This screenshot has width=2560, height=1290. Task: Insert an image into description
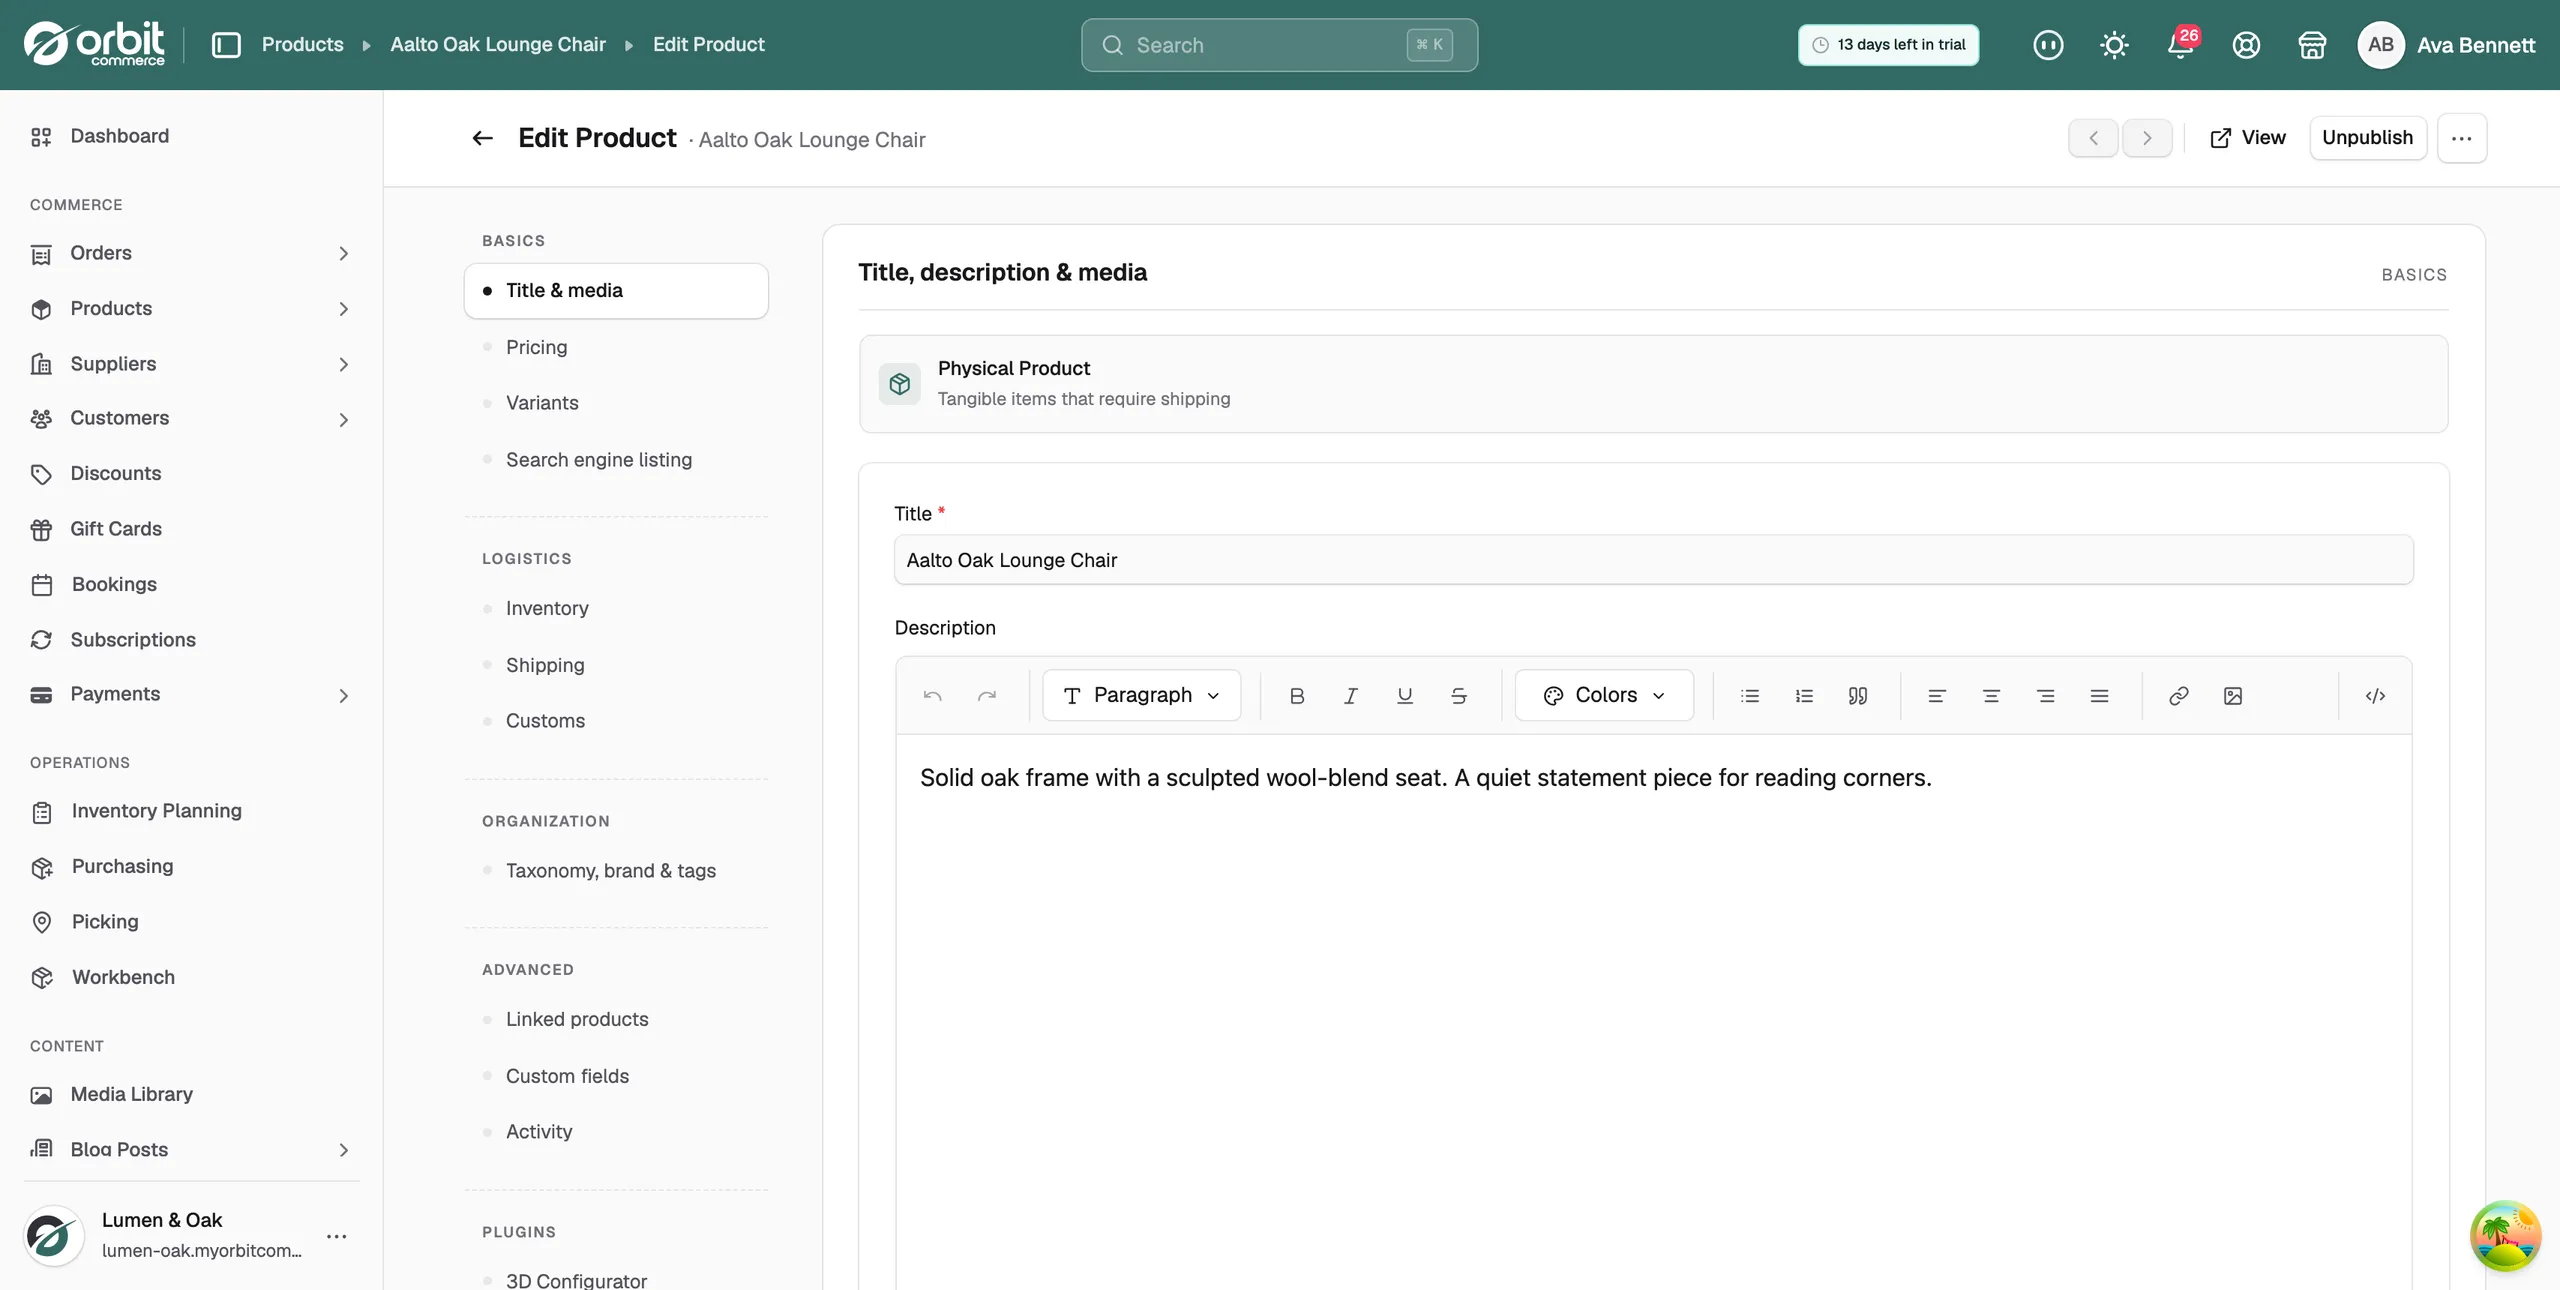click(2233, 696)
